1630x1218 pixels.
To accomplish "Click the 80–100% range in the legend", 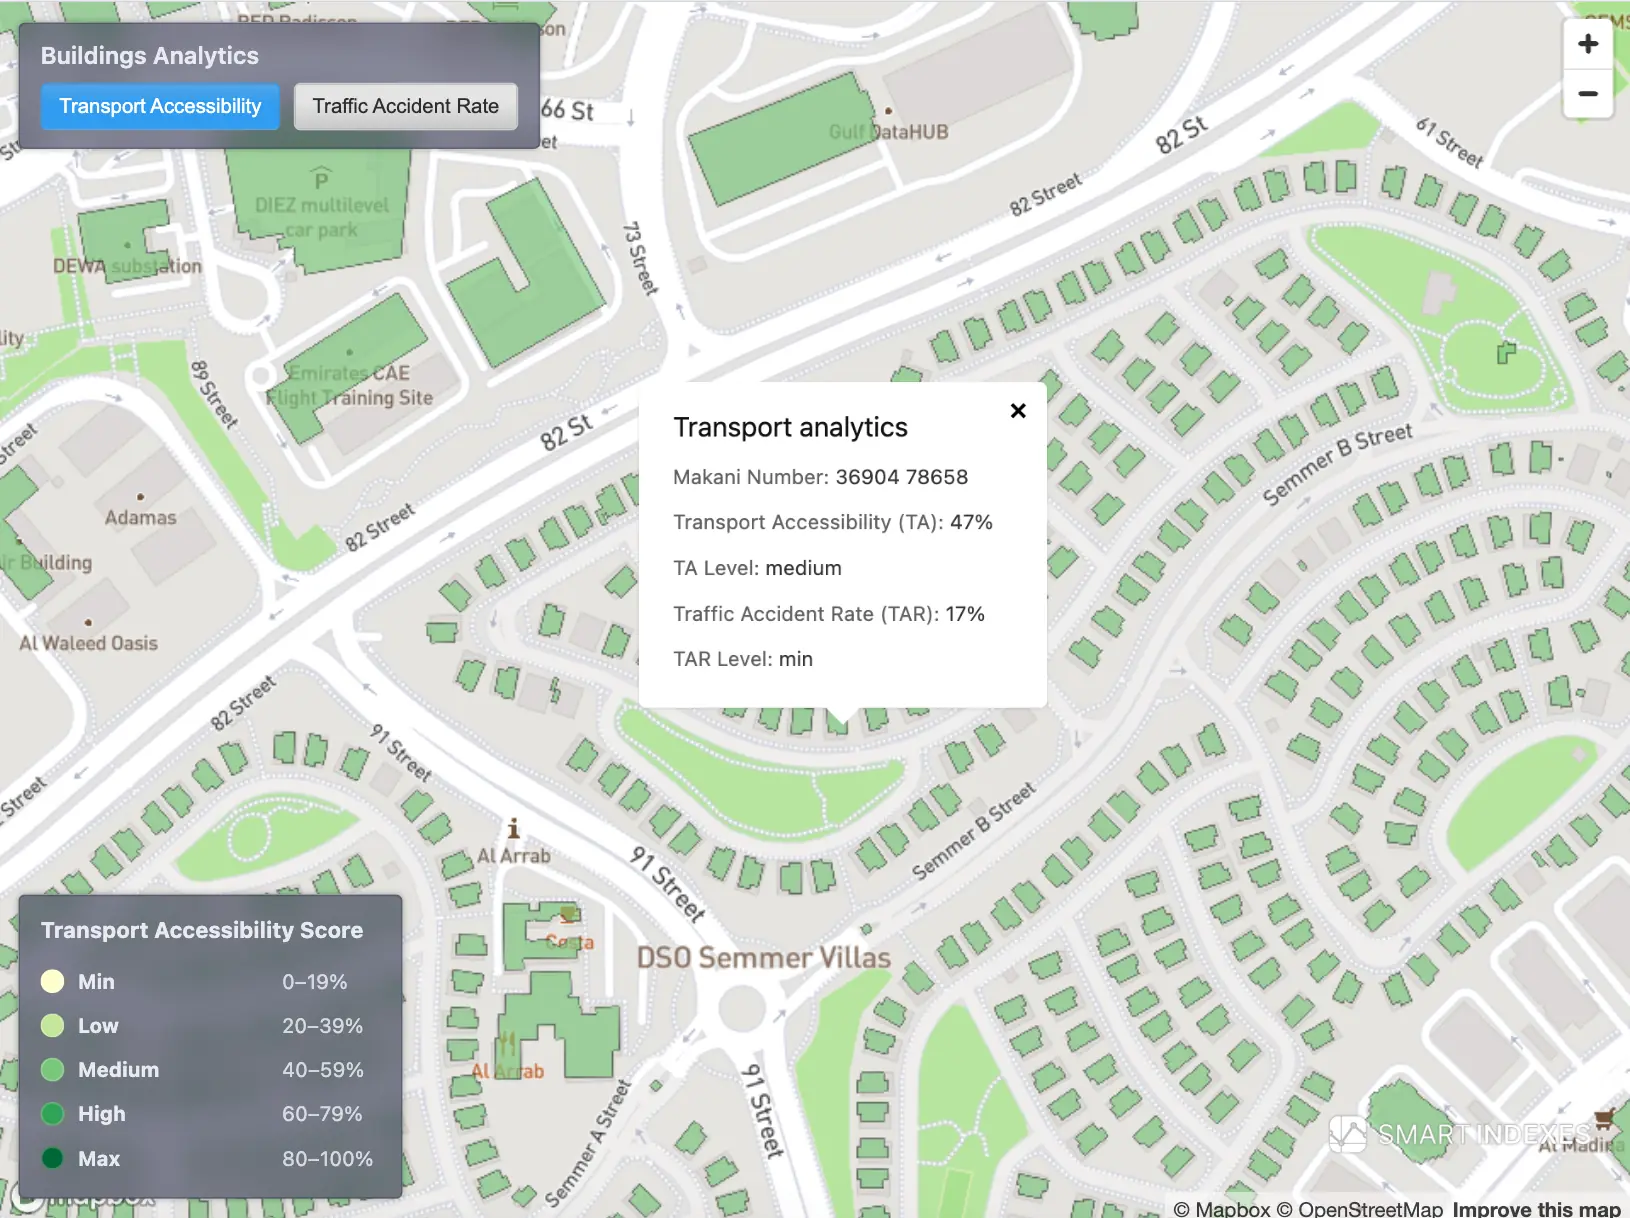I will [x=327, y=1159].
